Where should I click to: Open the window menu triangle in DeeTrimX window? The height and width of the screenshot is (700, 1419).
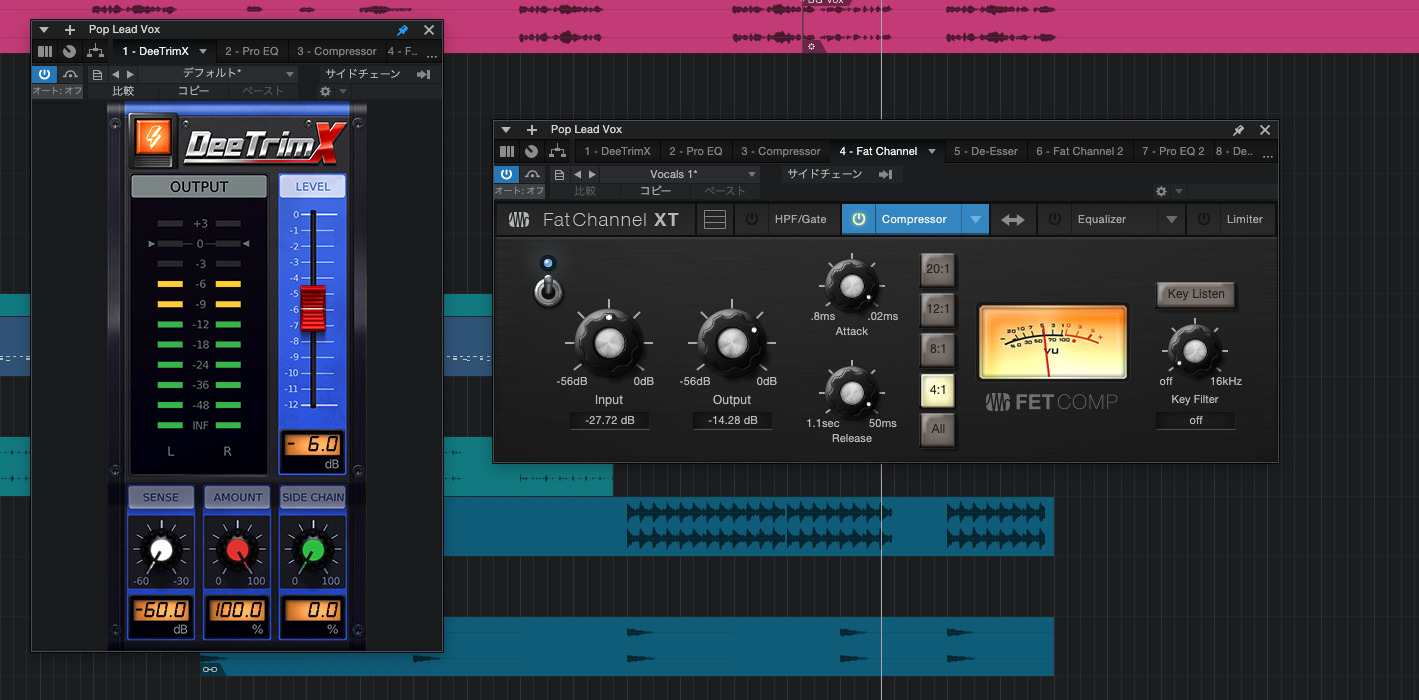coord(44,31)
